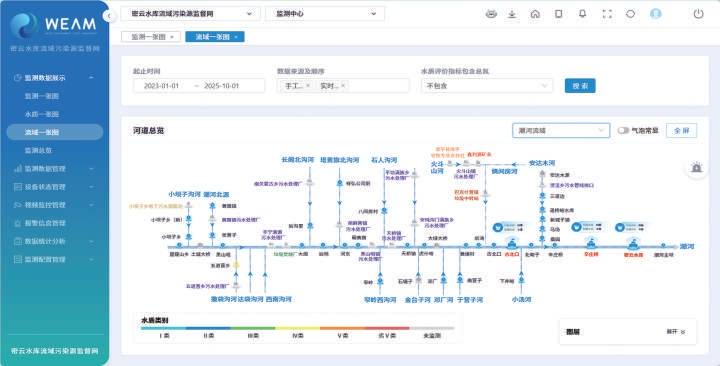Click the end date field 2025-10-01
720x366 pixels.
[x=222, y=86]
